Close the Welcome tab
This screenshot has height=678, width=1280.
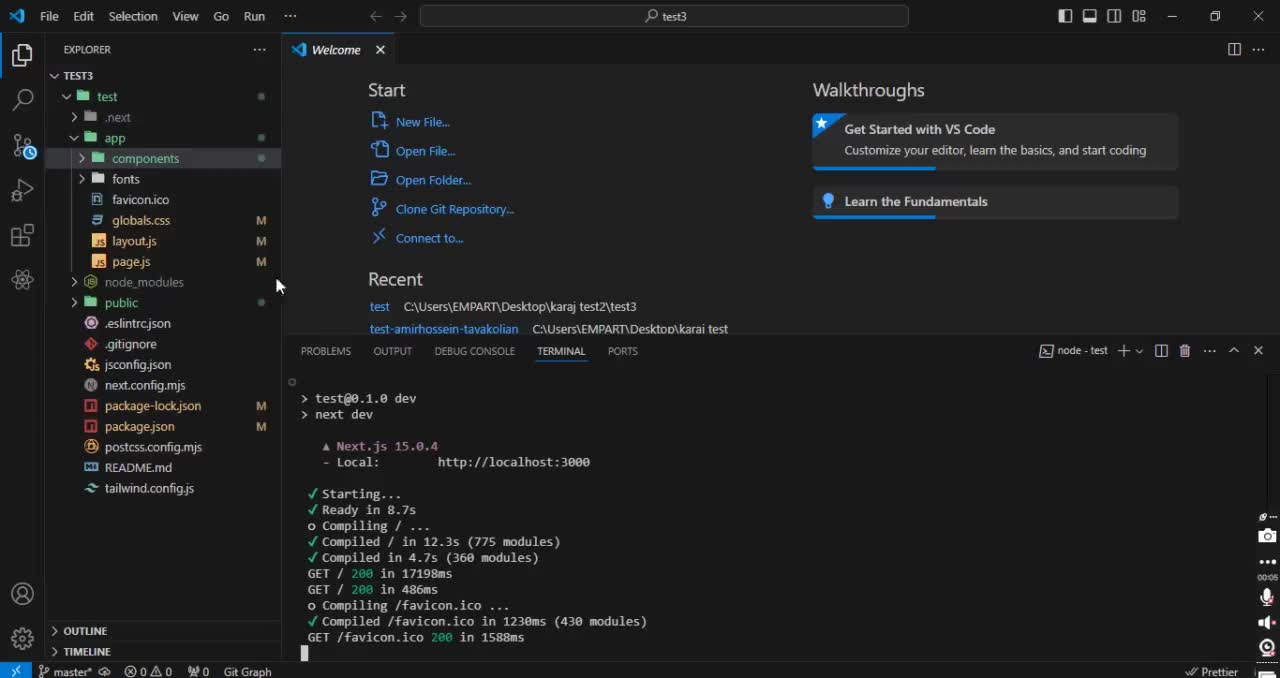click(380, 49)
